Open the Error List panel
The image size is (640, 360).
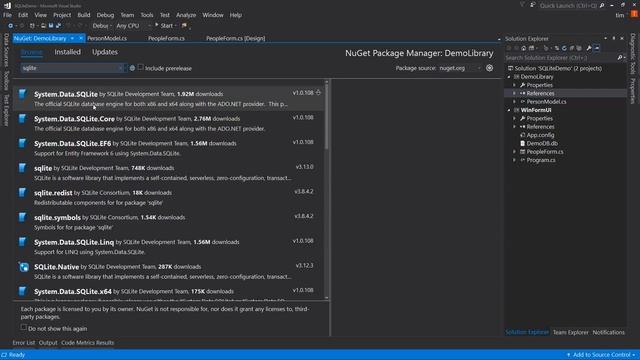(24, 343)
